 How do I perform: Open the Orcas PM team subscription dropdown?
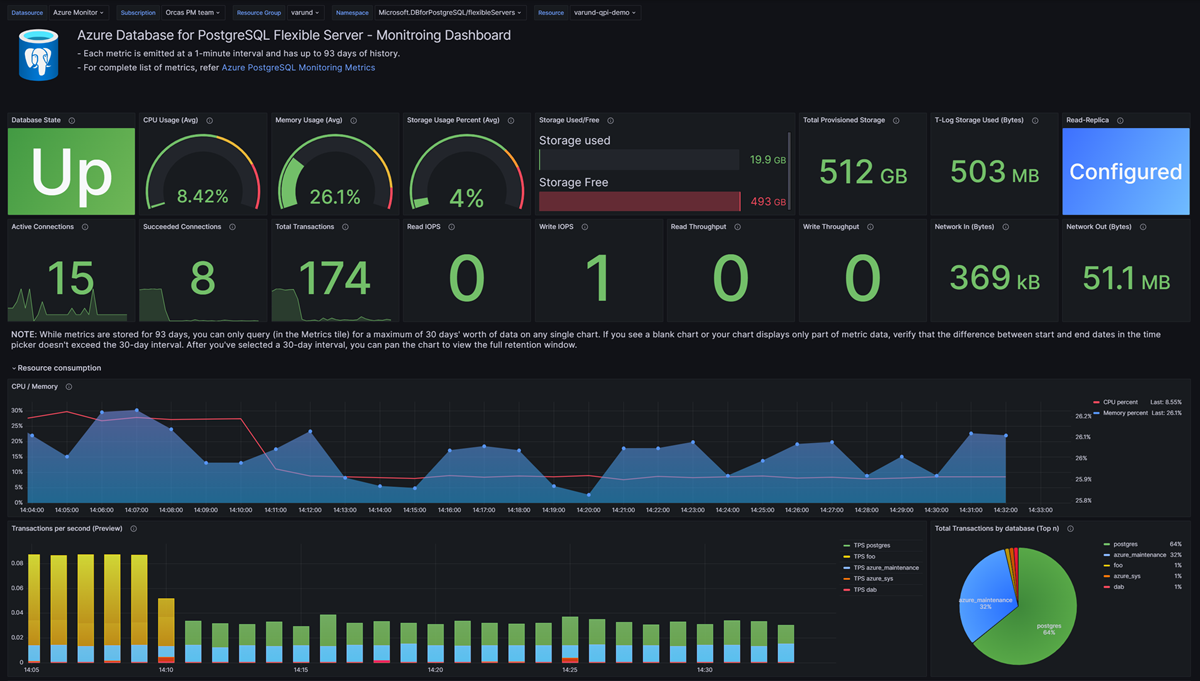(x=193, y=13)
